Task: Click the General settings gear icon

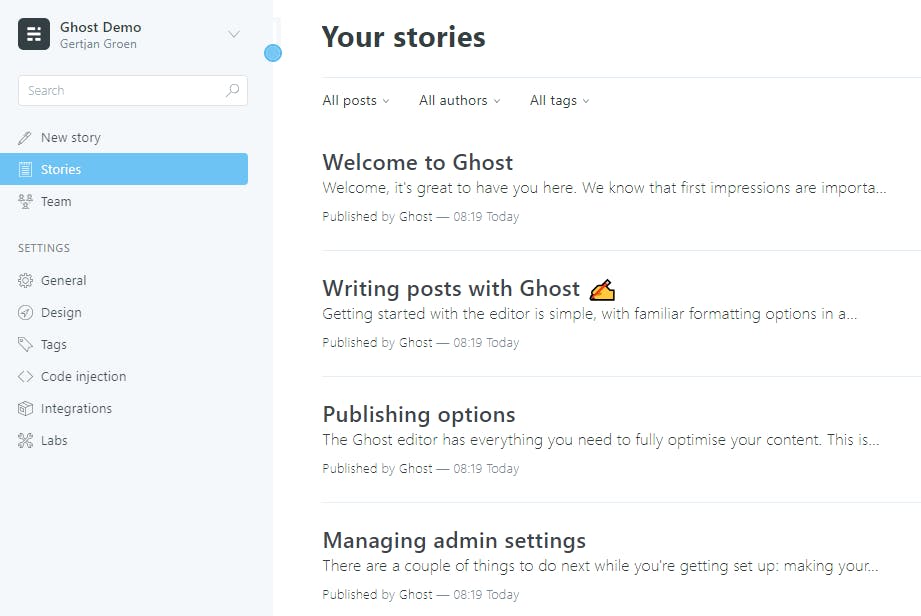Action: click(25, 281)
